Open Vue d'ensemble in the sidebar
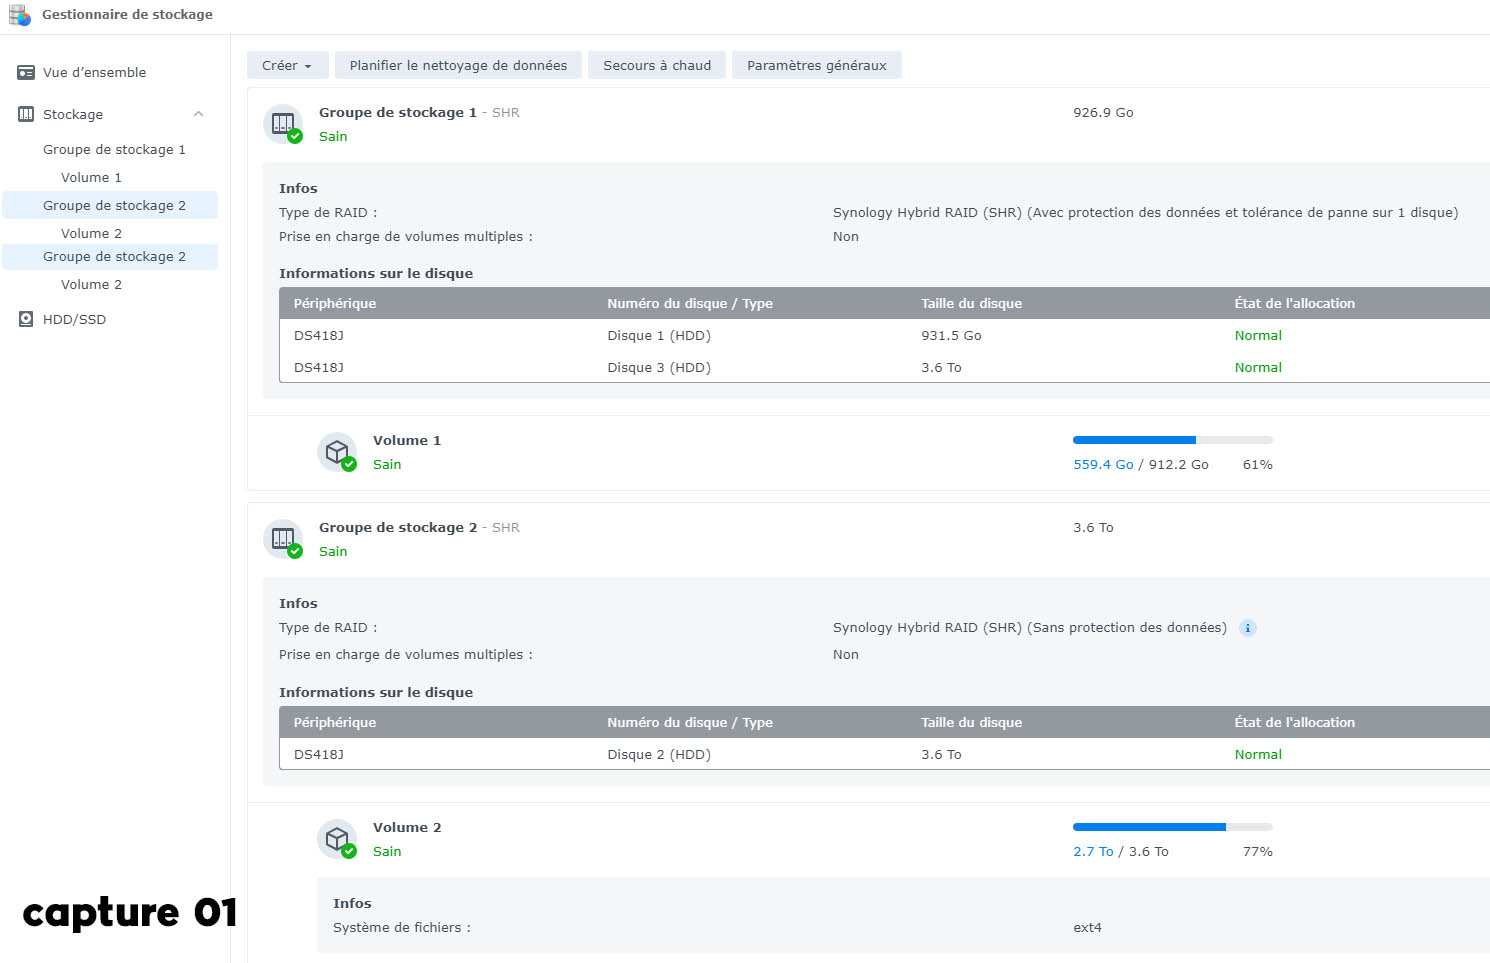This screenshot has height=963, width=1490. coord(94,73)
